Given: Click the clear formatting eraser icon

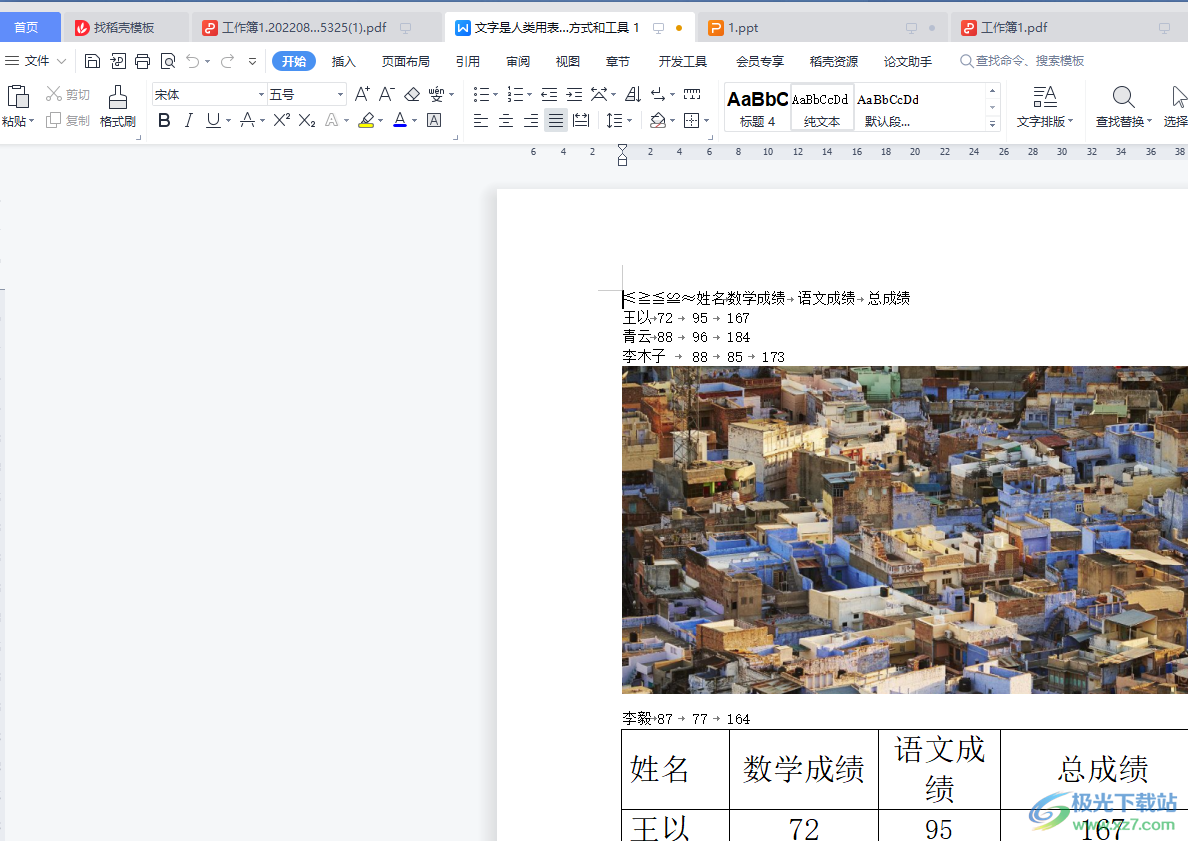Looking at the screenshot, I should [x=412, y=95].
